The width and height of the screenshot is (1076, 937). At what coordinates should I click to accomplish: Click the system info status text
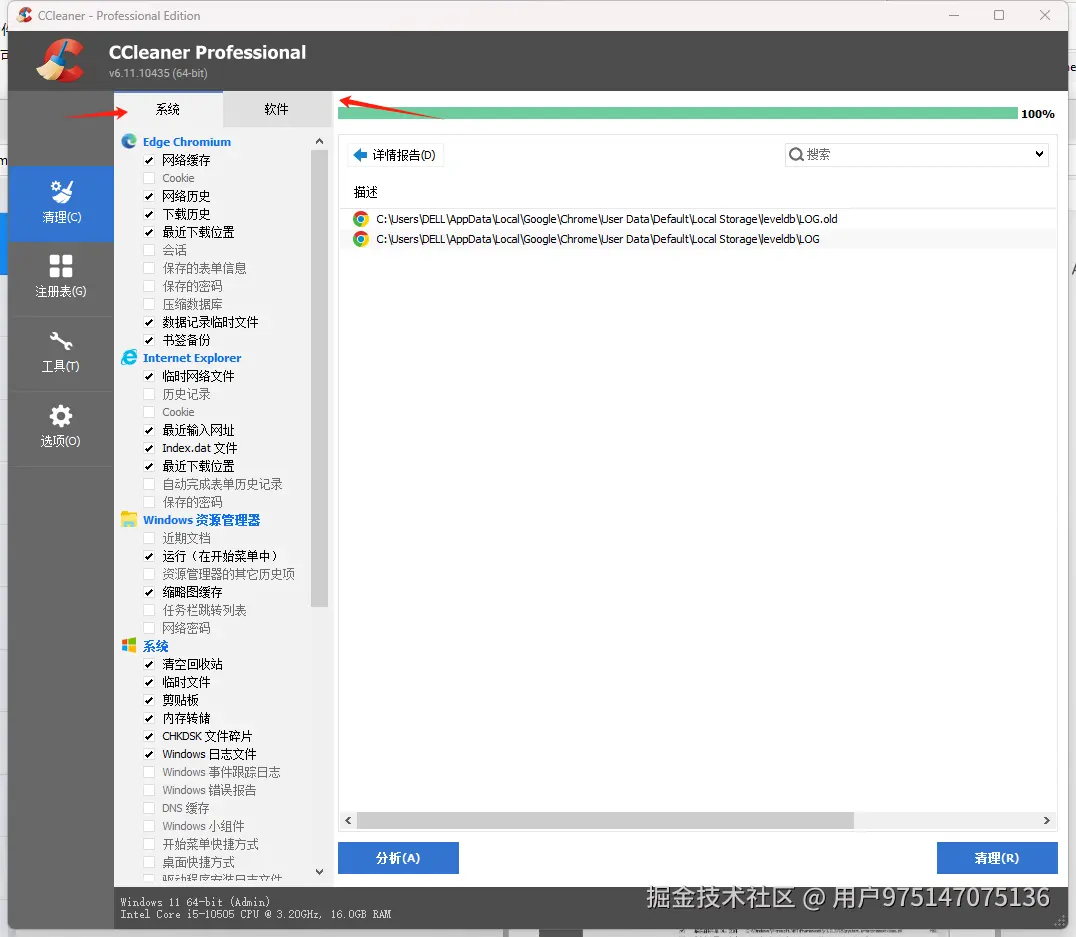pos(255,908)
